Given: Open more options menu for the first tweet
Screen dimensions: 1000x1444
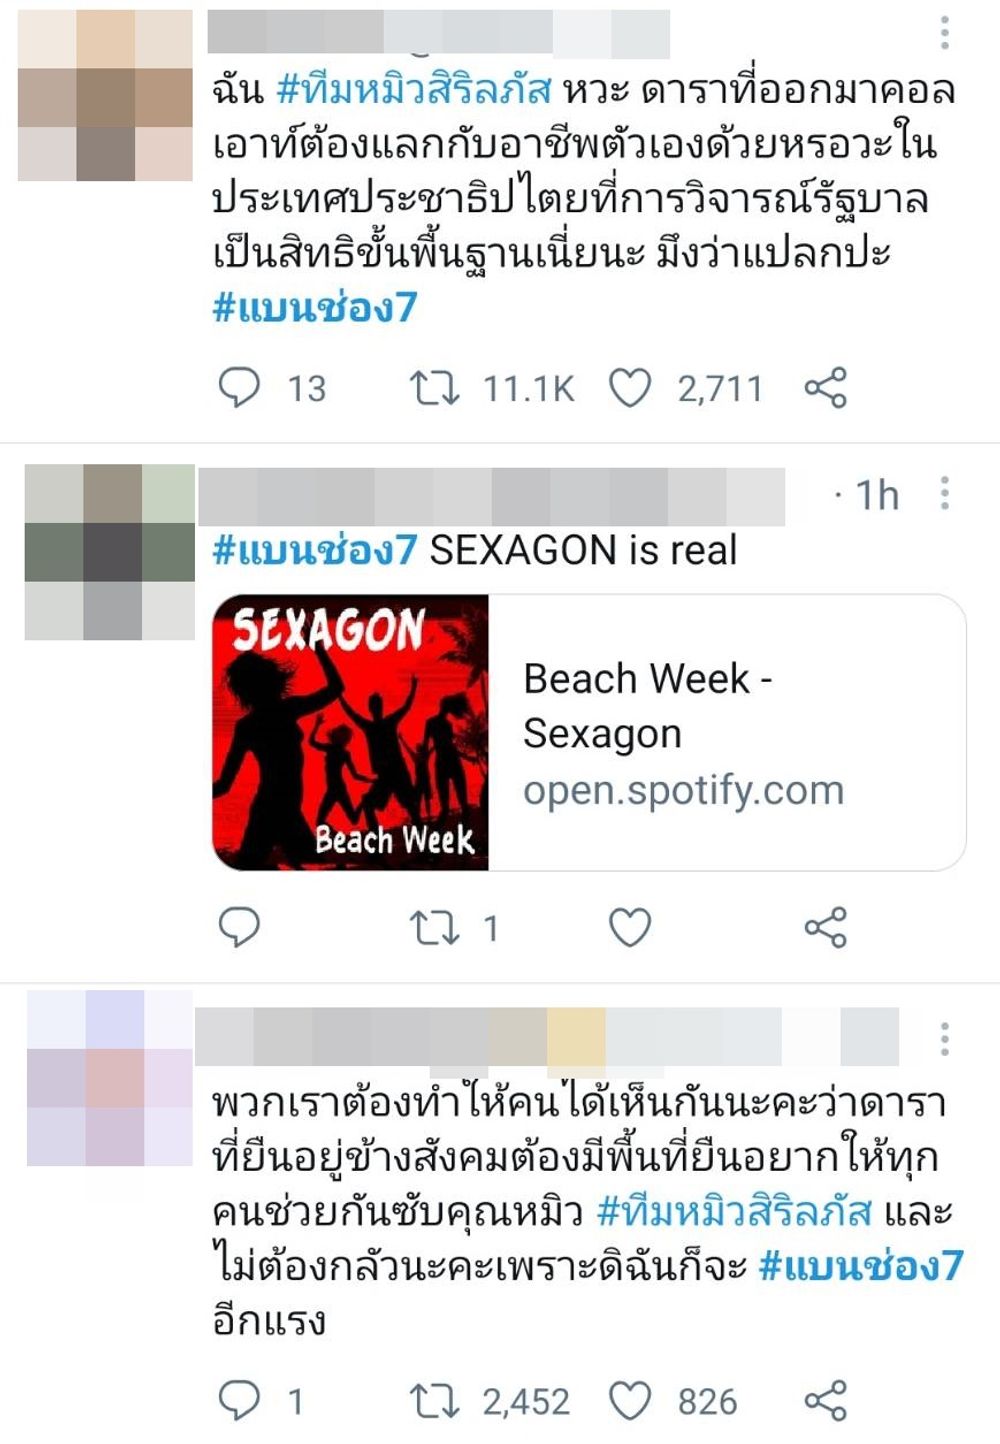Looking at the screenshot, I should coord(944,33).
